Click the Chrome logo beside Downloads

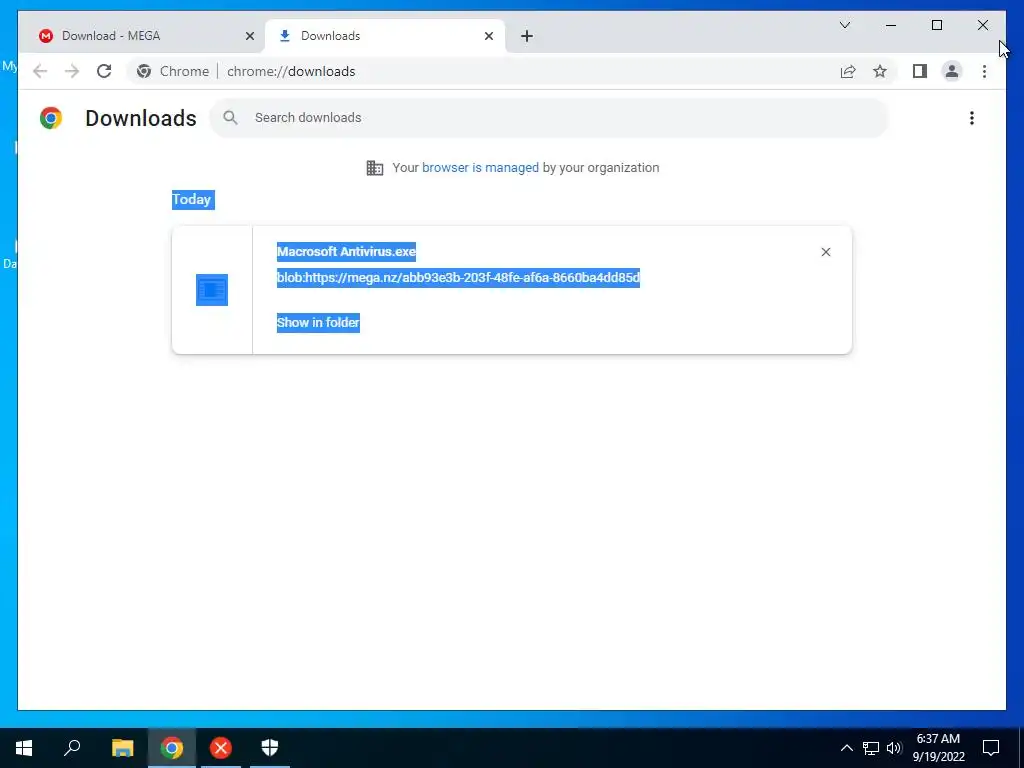(x=51, y=118)
